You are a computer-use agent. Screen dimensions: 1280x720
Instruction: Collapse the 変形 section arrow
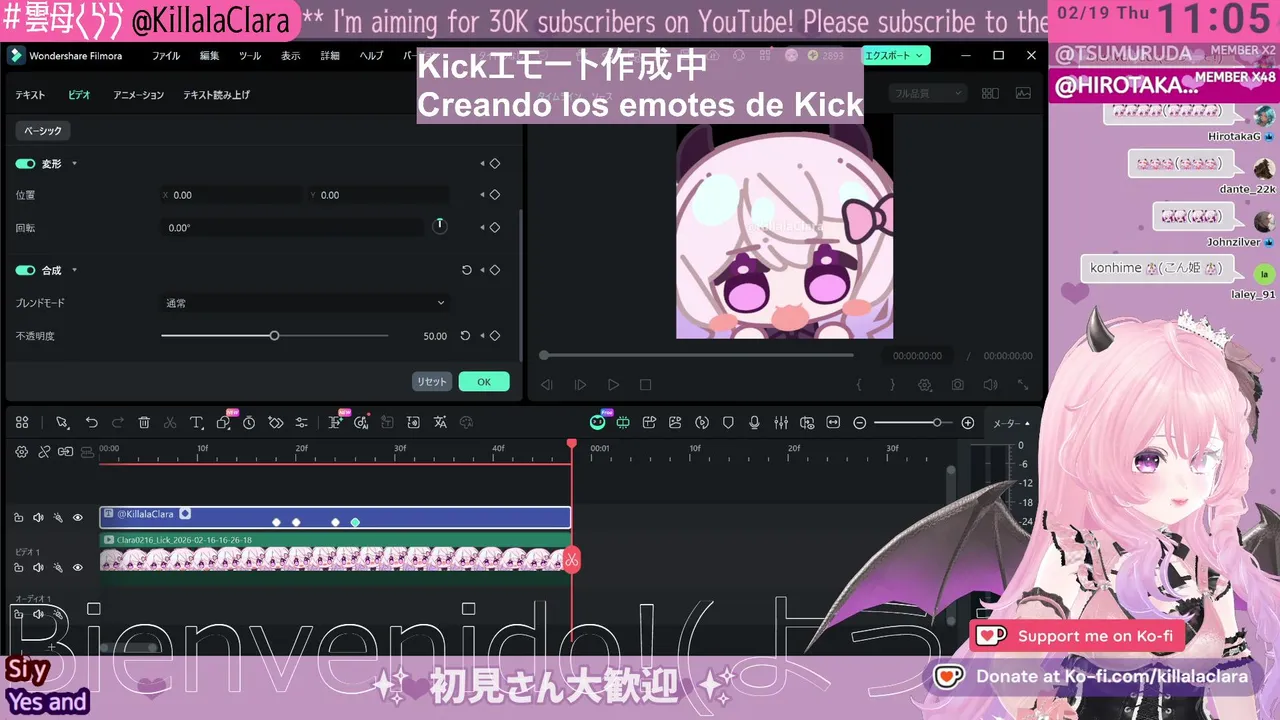pos(74,163)
